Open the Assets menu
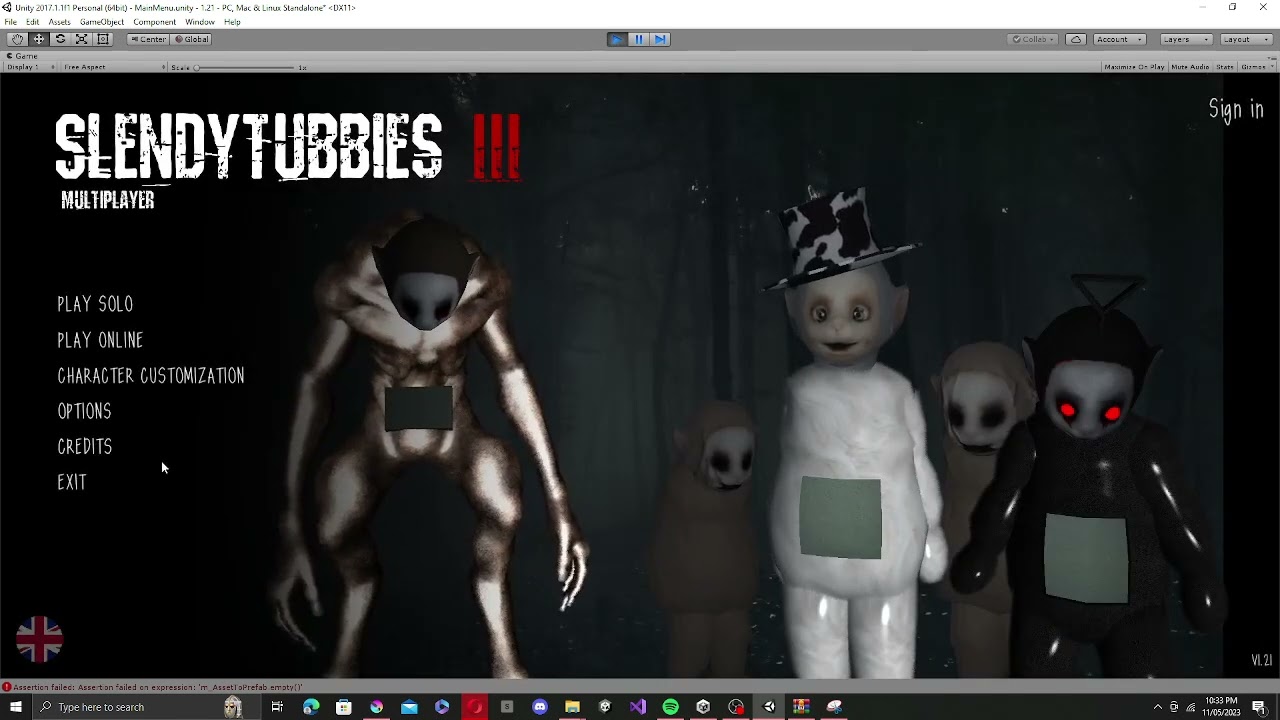The image size is (1280, 720). 59,22
